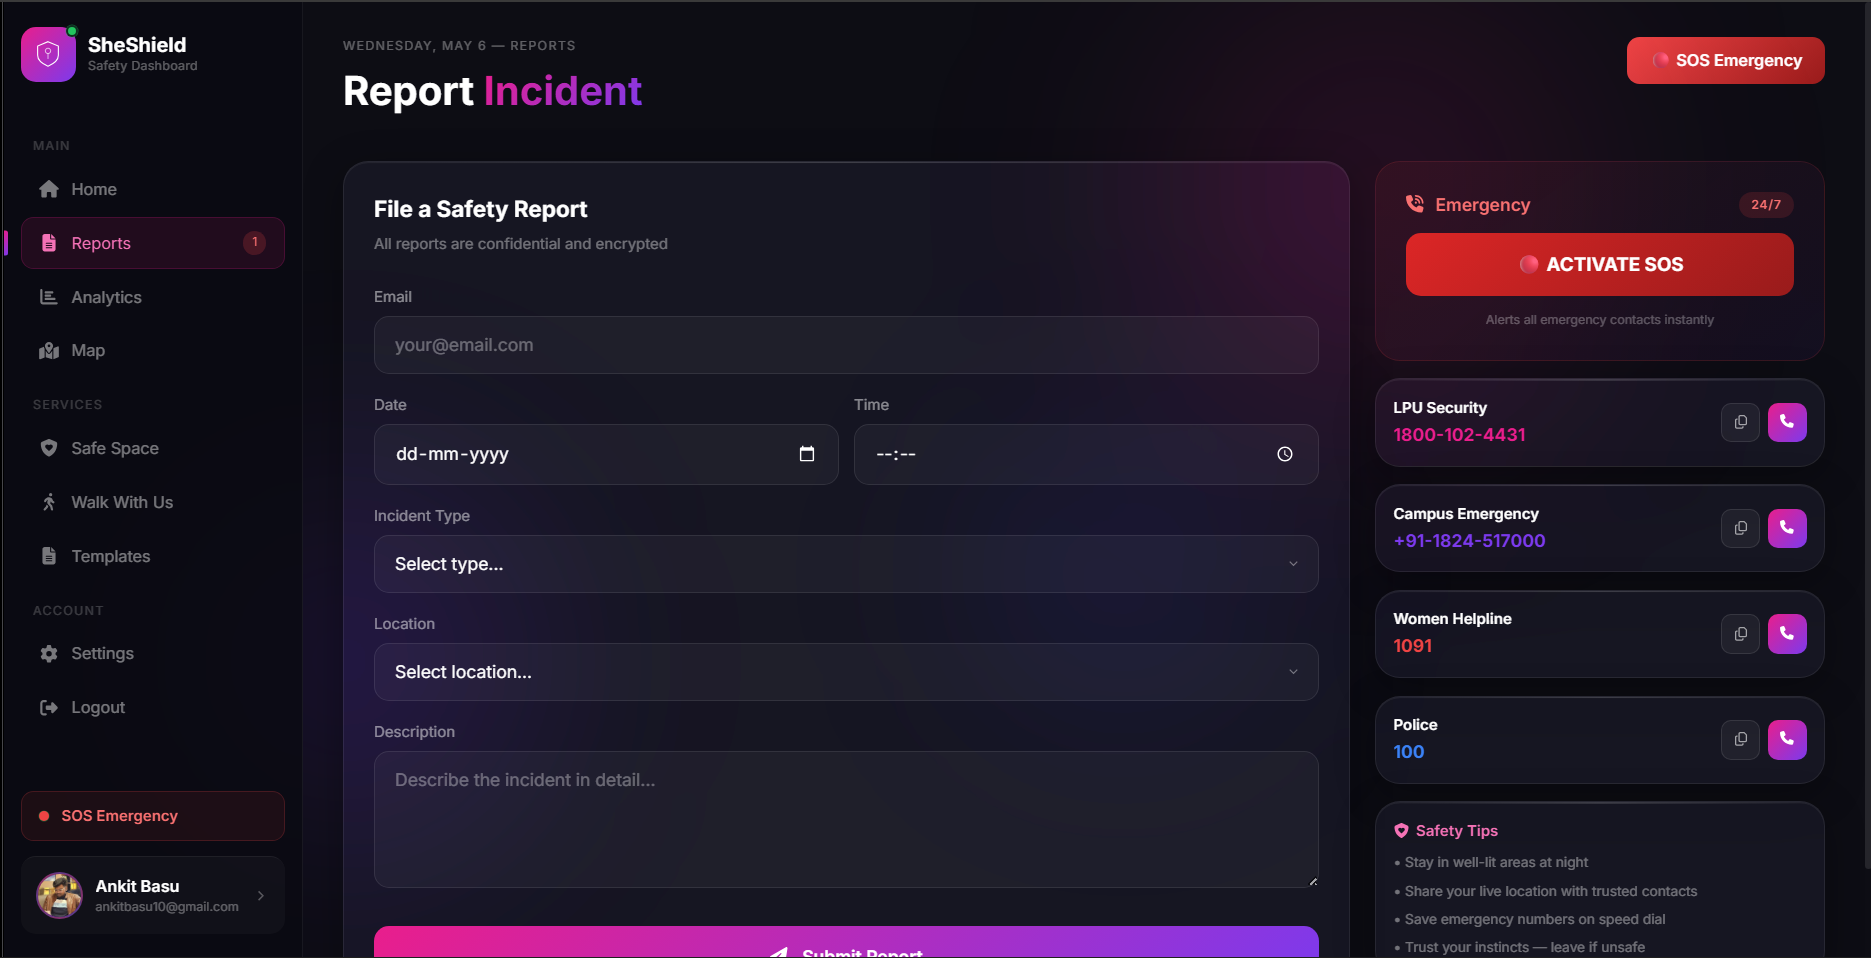1871x958 pixels.
Task: Click the email ankitbasu10@gmail.com
Action: (167, 907)
